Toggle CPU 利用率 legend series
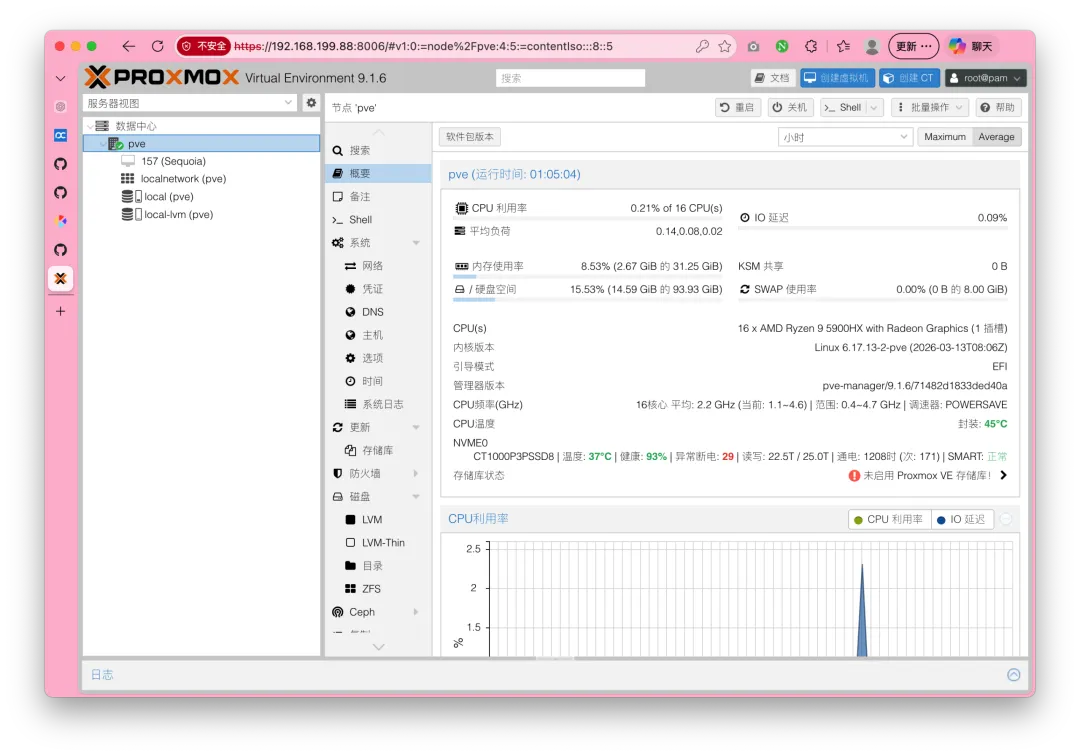The width and height of the screenshot is (1080, 756). click(889, 519)
